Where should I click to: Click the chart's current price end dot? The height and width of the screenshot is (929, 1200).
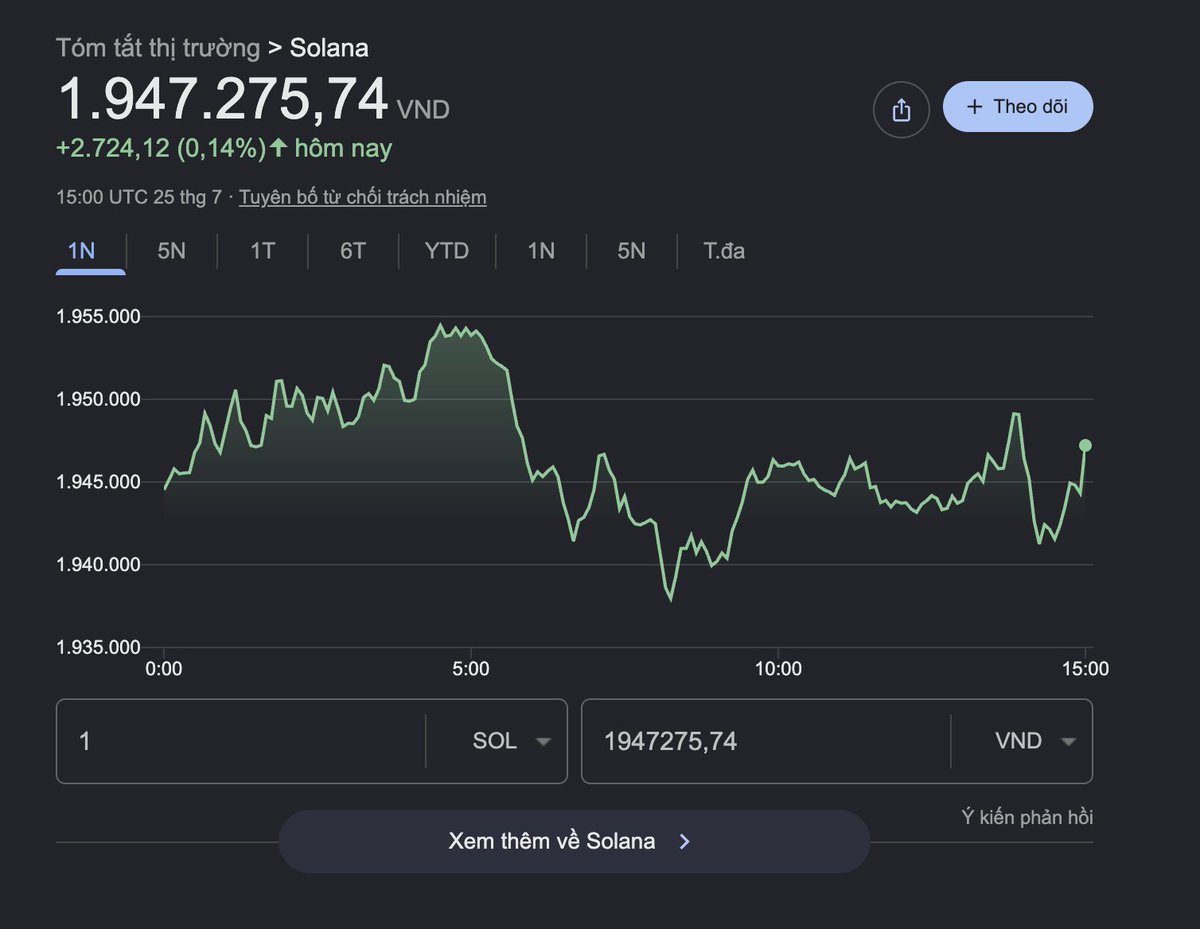point(1085,445)
